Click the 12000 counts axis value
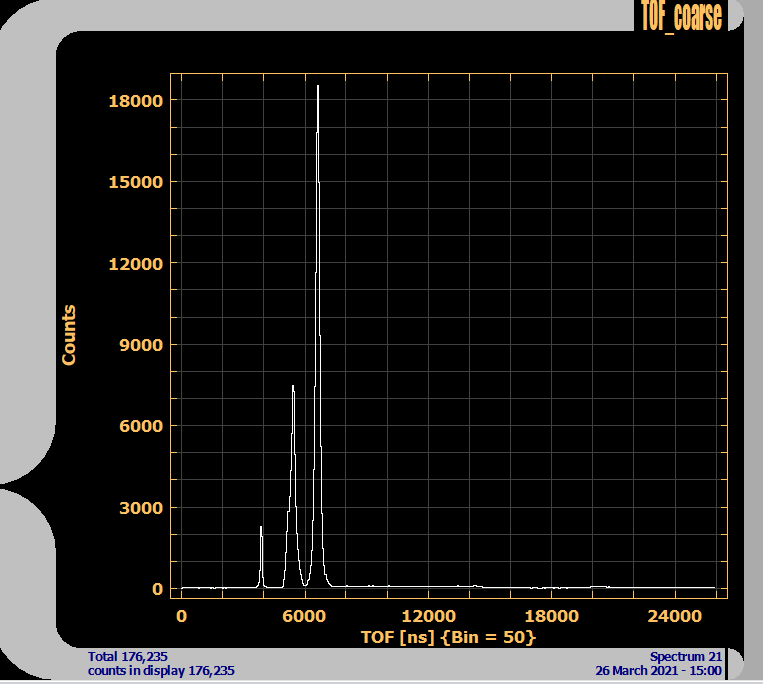 135,264
